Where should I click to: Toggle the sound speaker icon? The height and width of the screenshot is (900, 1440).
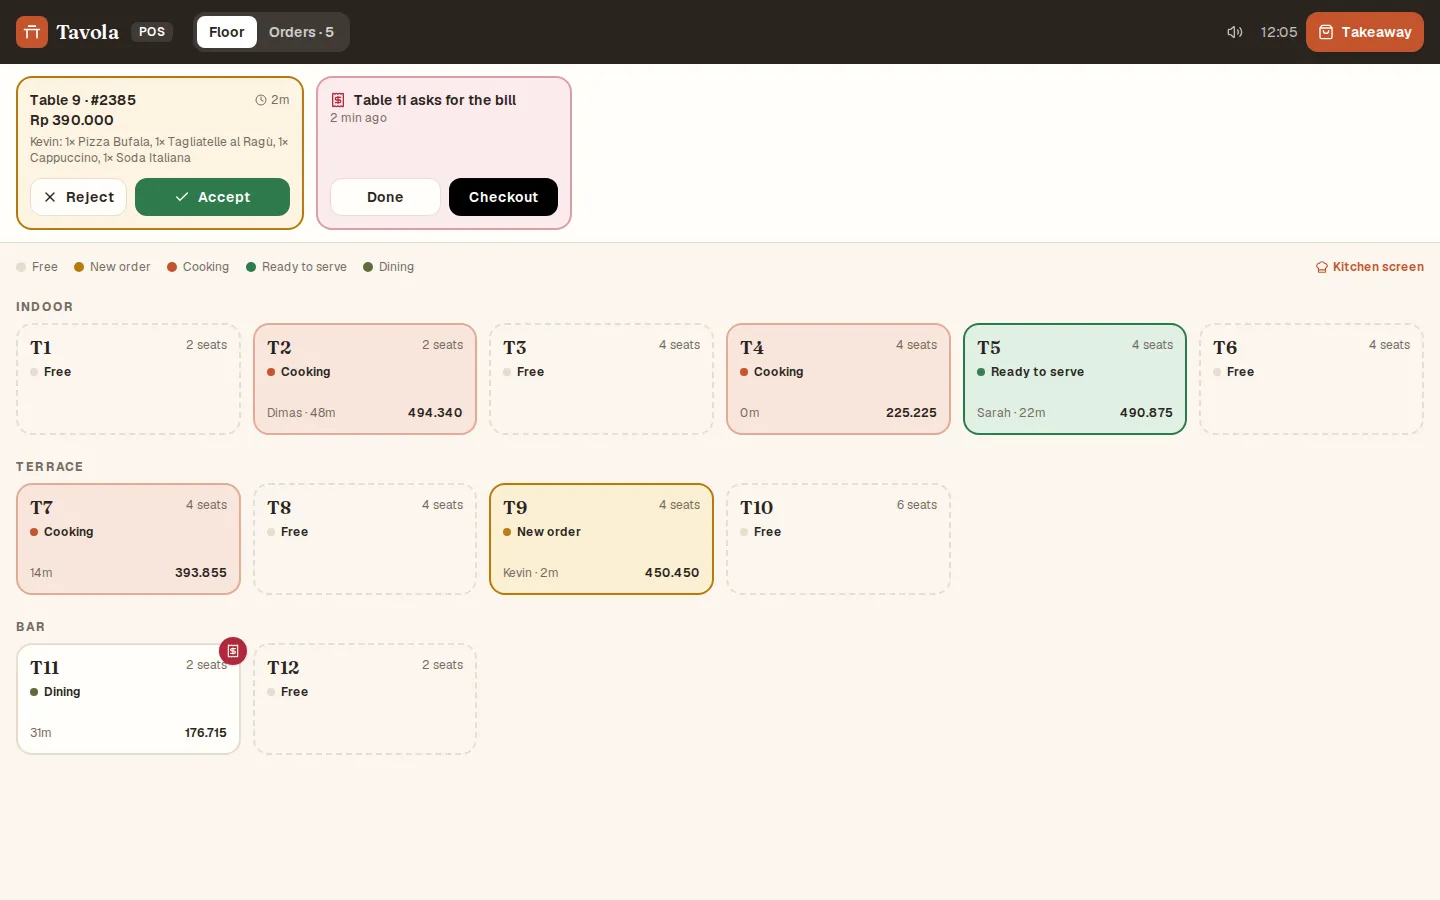click(x=1235, y=32)
